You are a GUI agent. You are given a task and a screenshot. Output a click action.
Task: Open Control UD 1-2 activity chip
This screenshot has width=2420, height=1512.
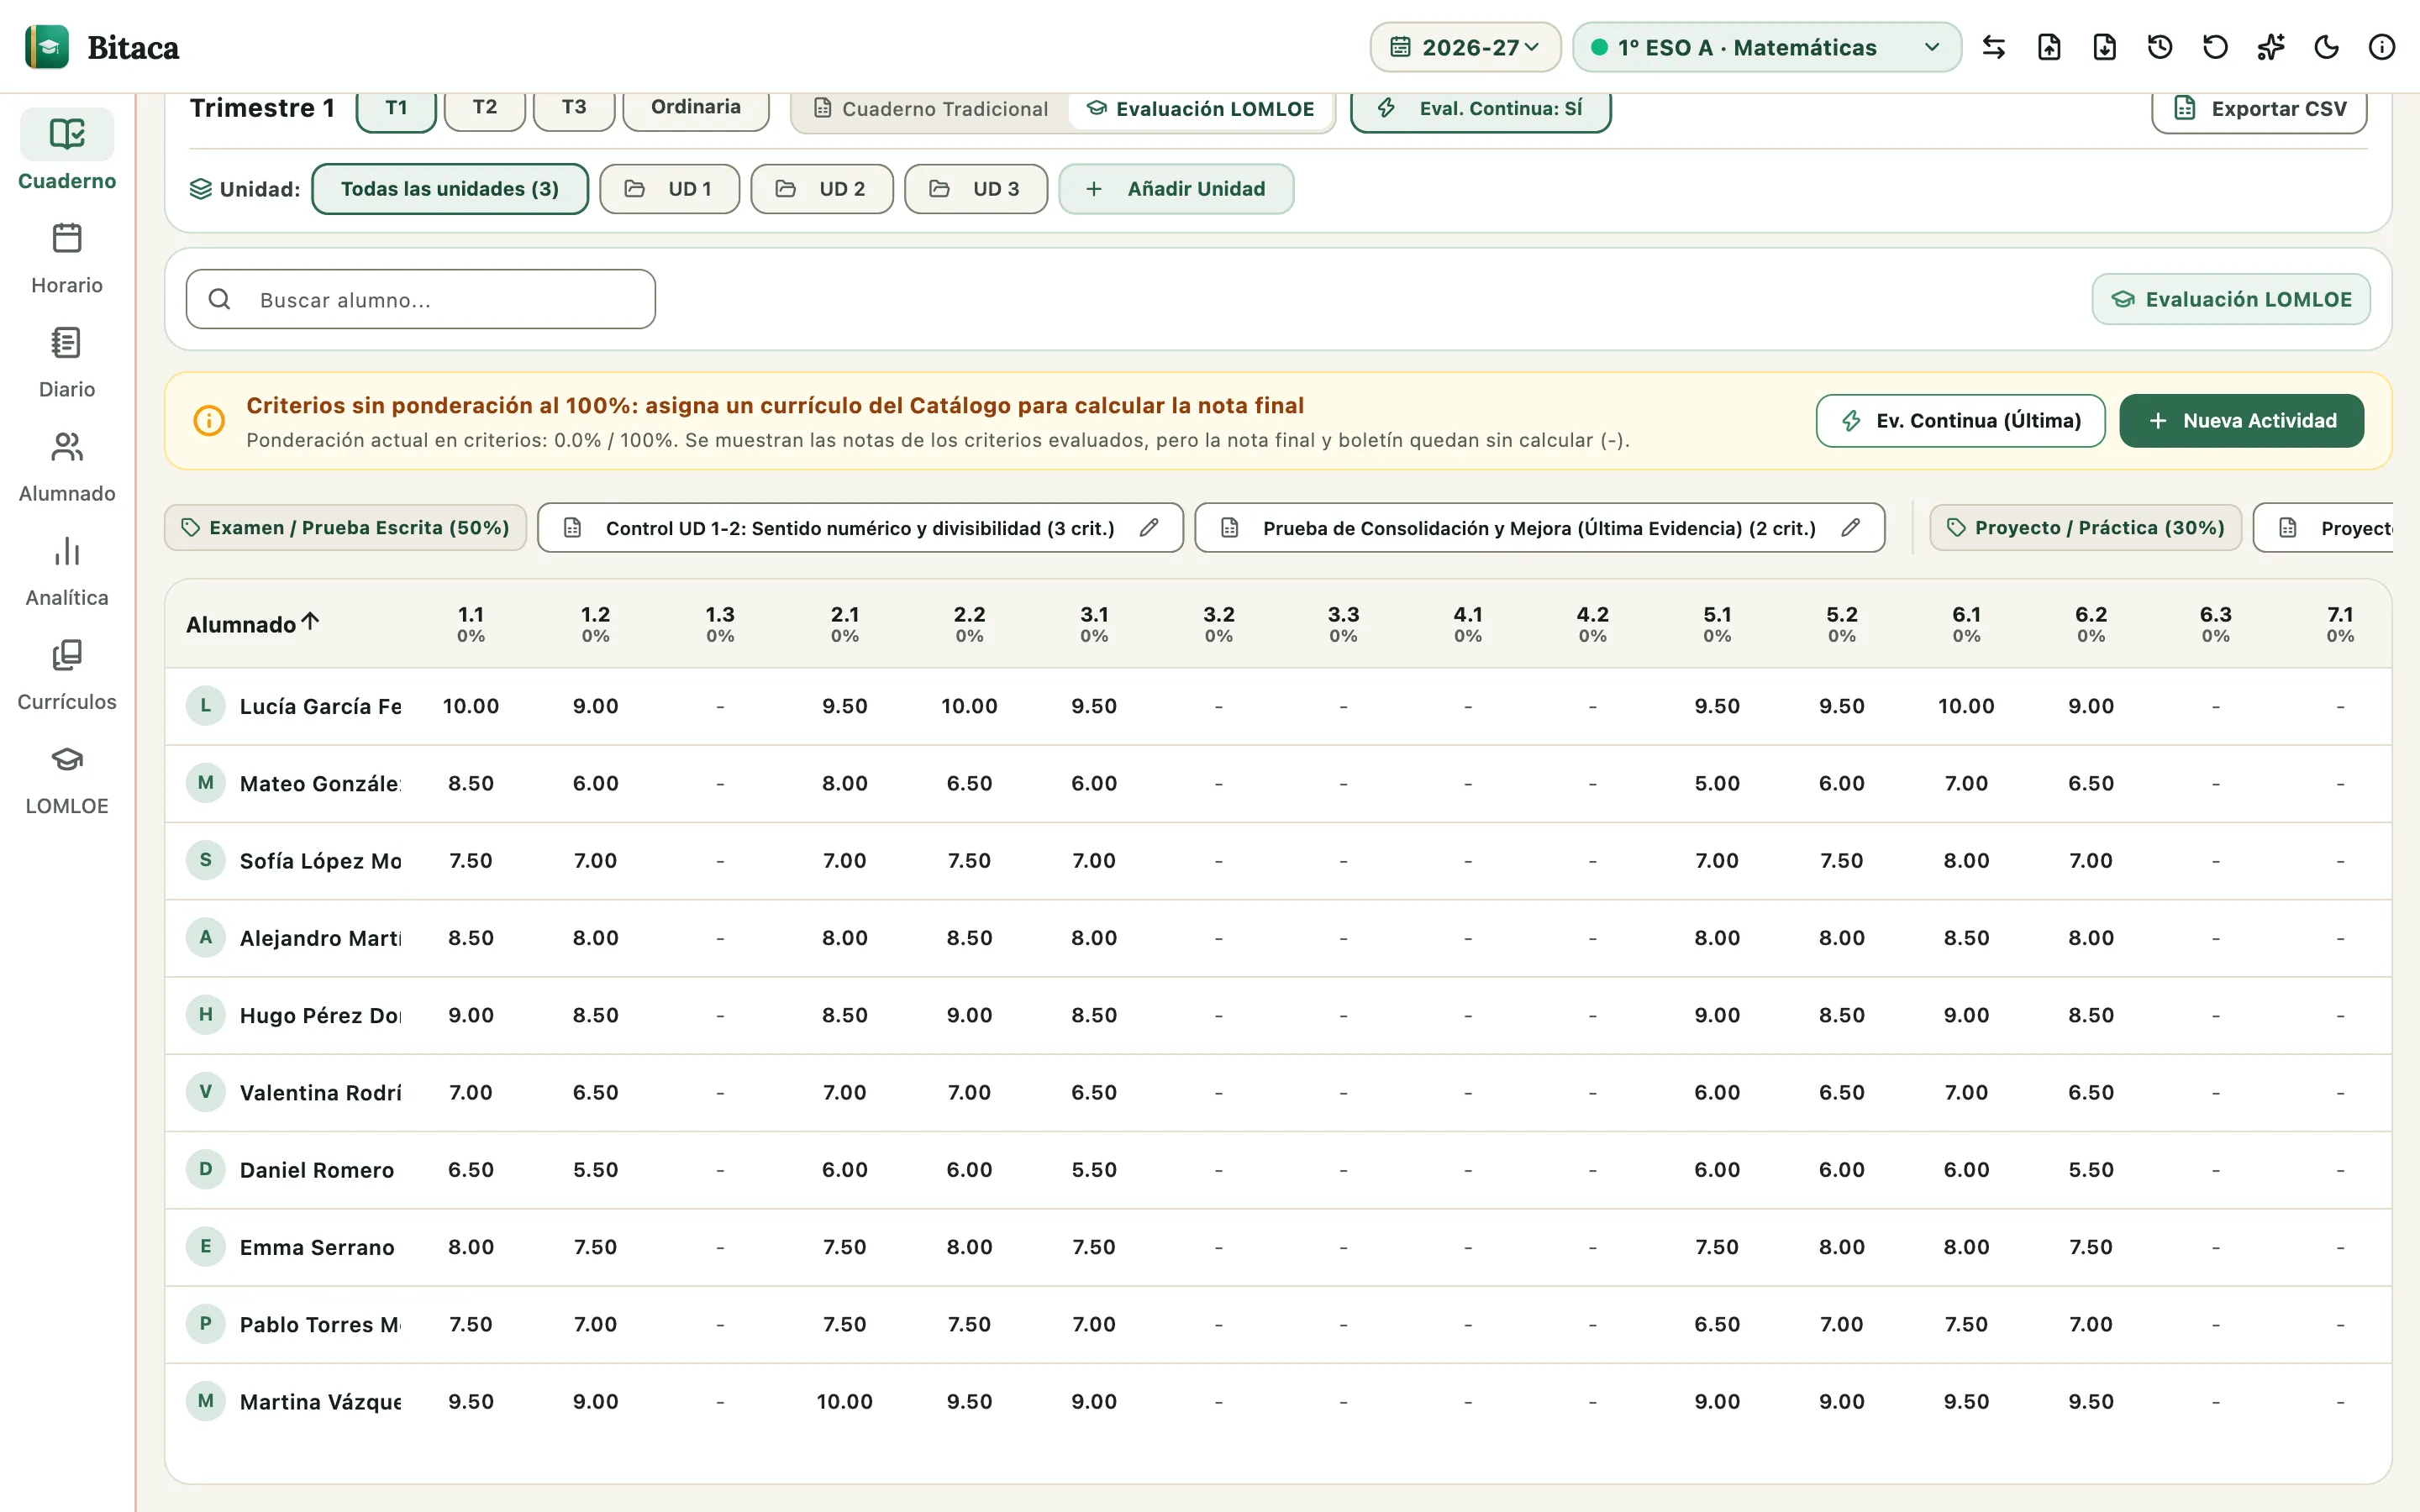pyautogui.click(x=858, y=527)
